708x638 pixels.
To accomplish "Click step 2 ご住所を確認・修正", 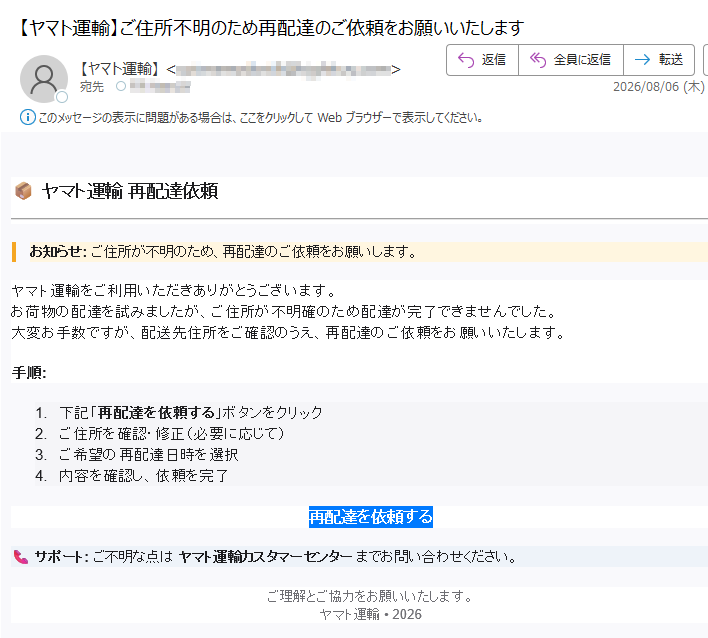I will (x=172, y=433).
